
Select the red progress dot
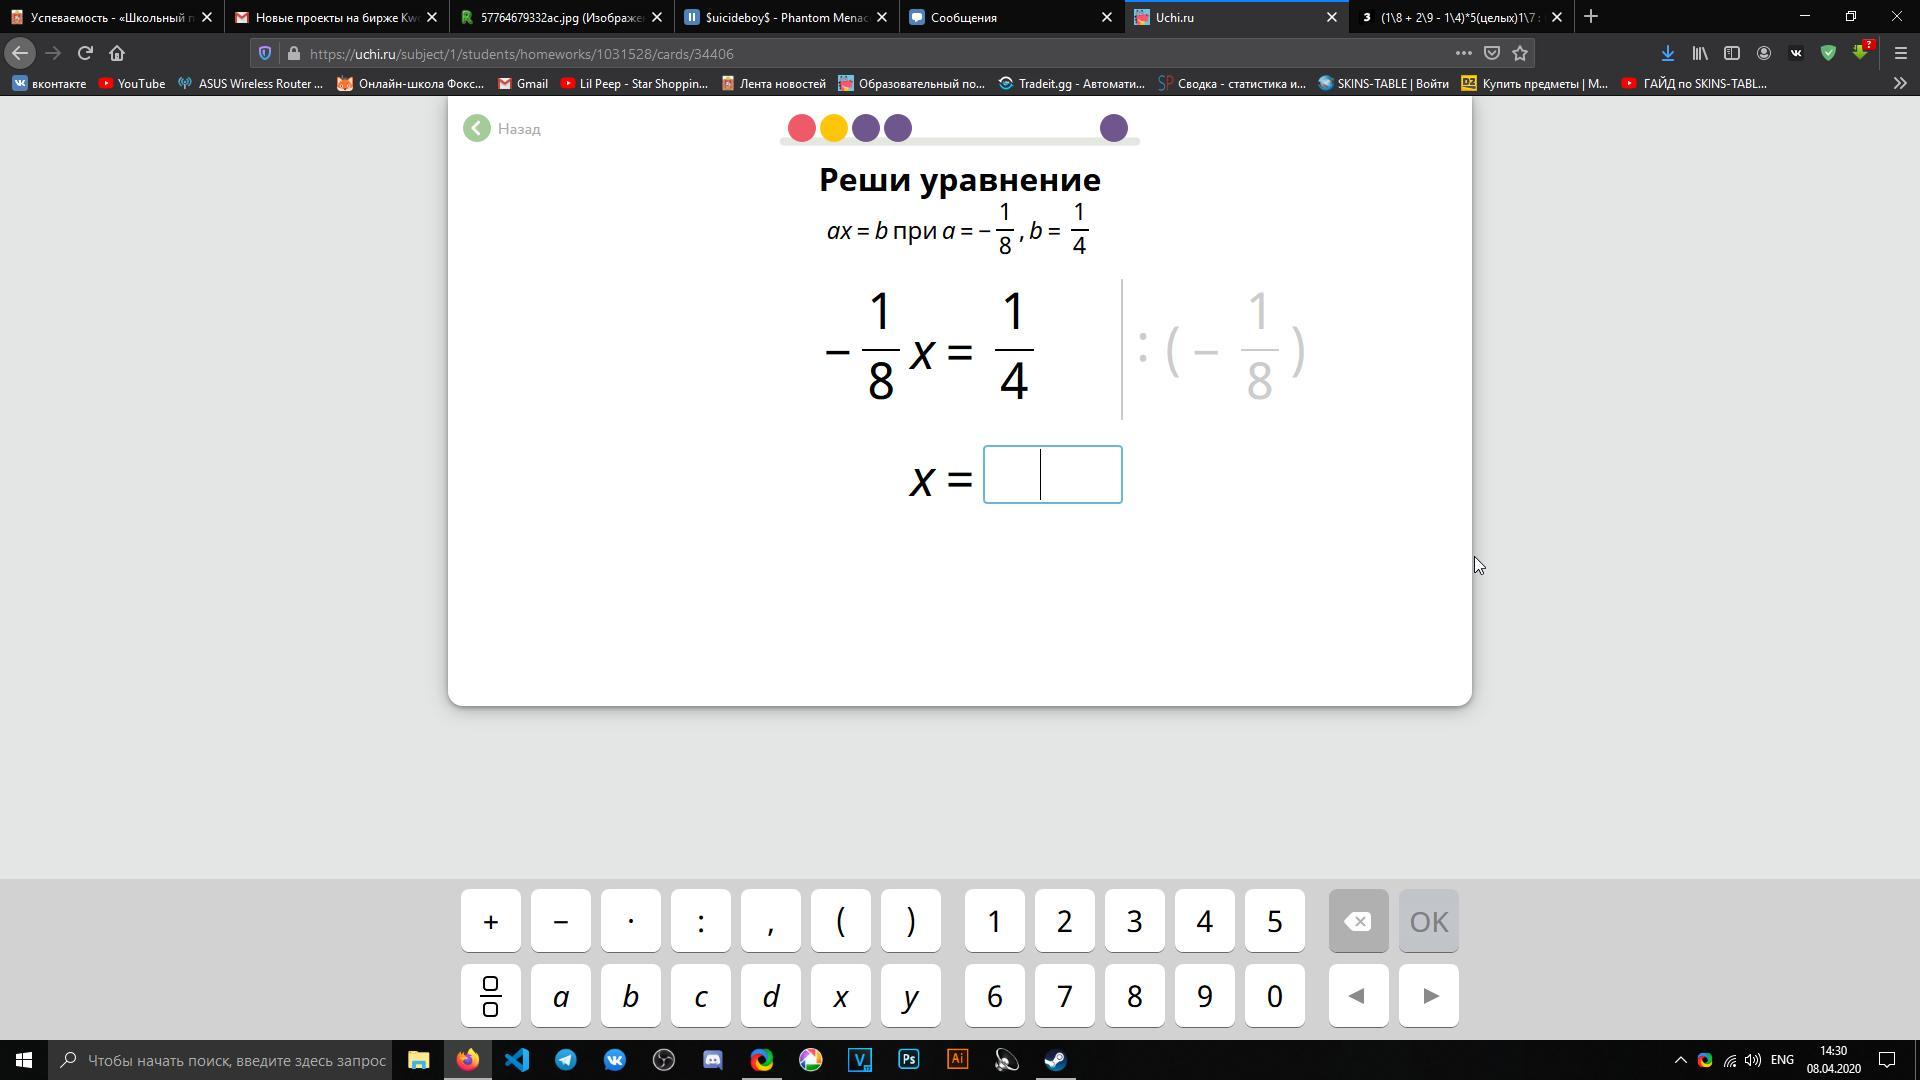coord(801,128)
